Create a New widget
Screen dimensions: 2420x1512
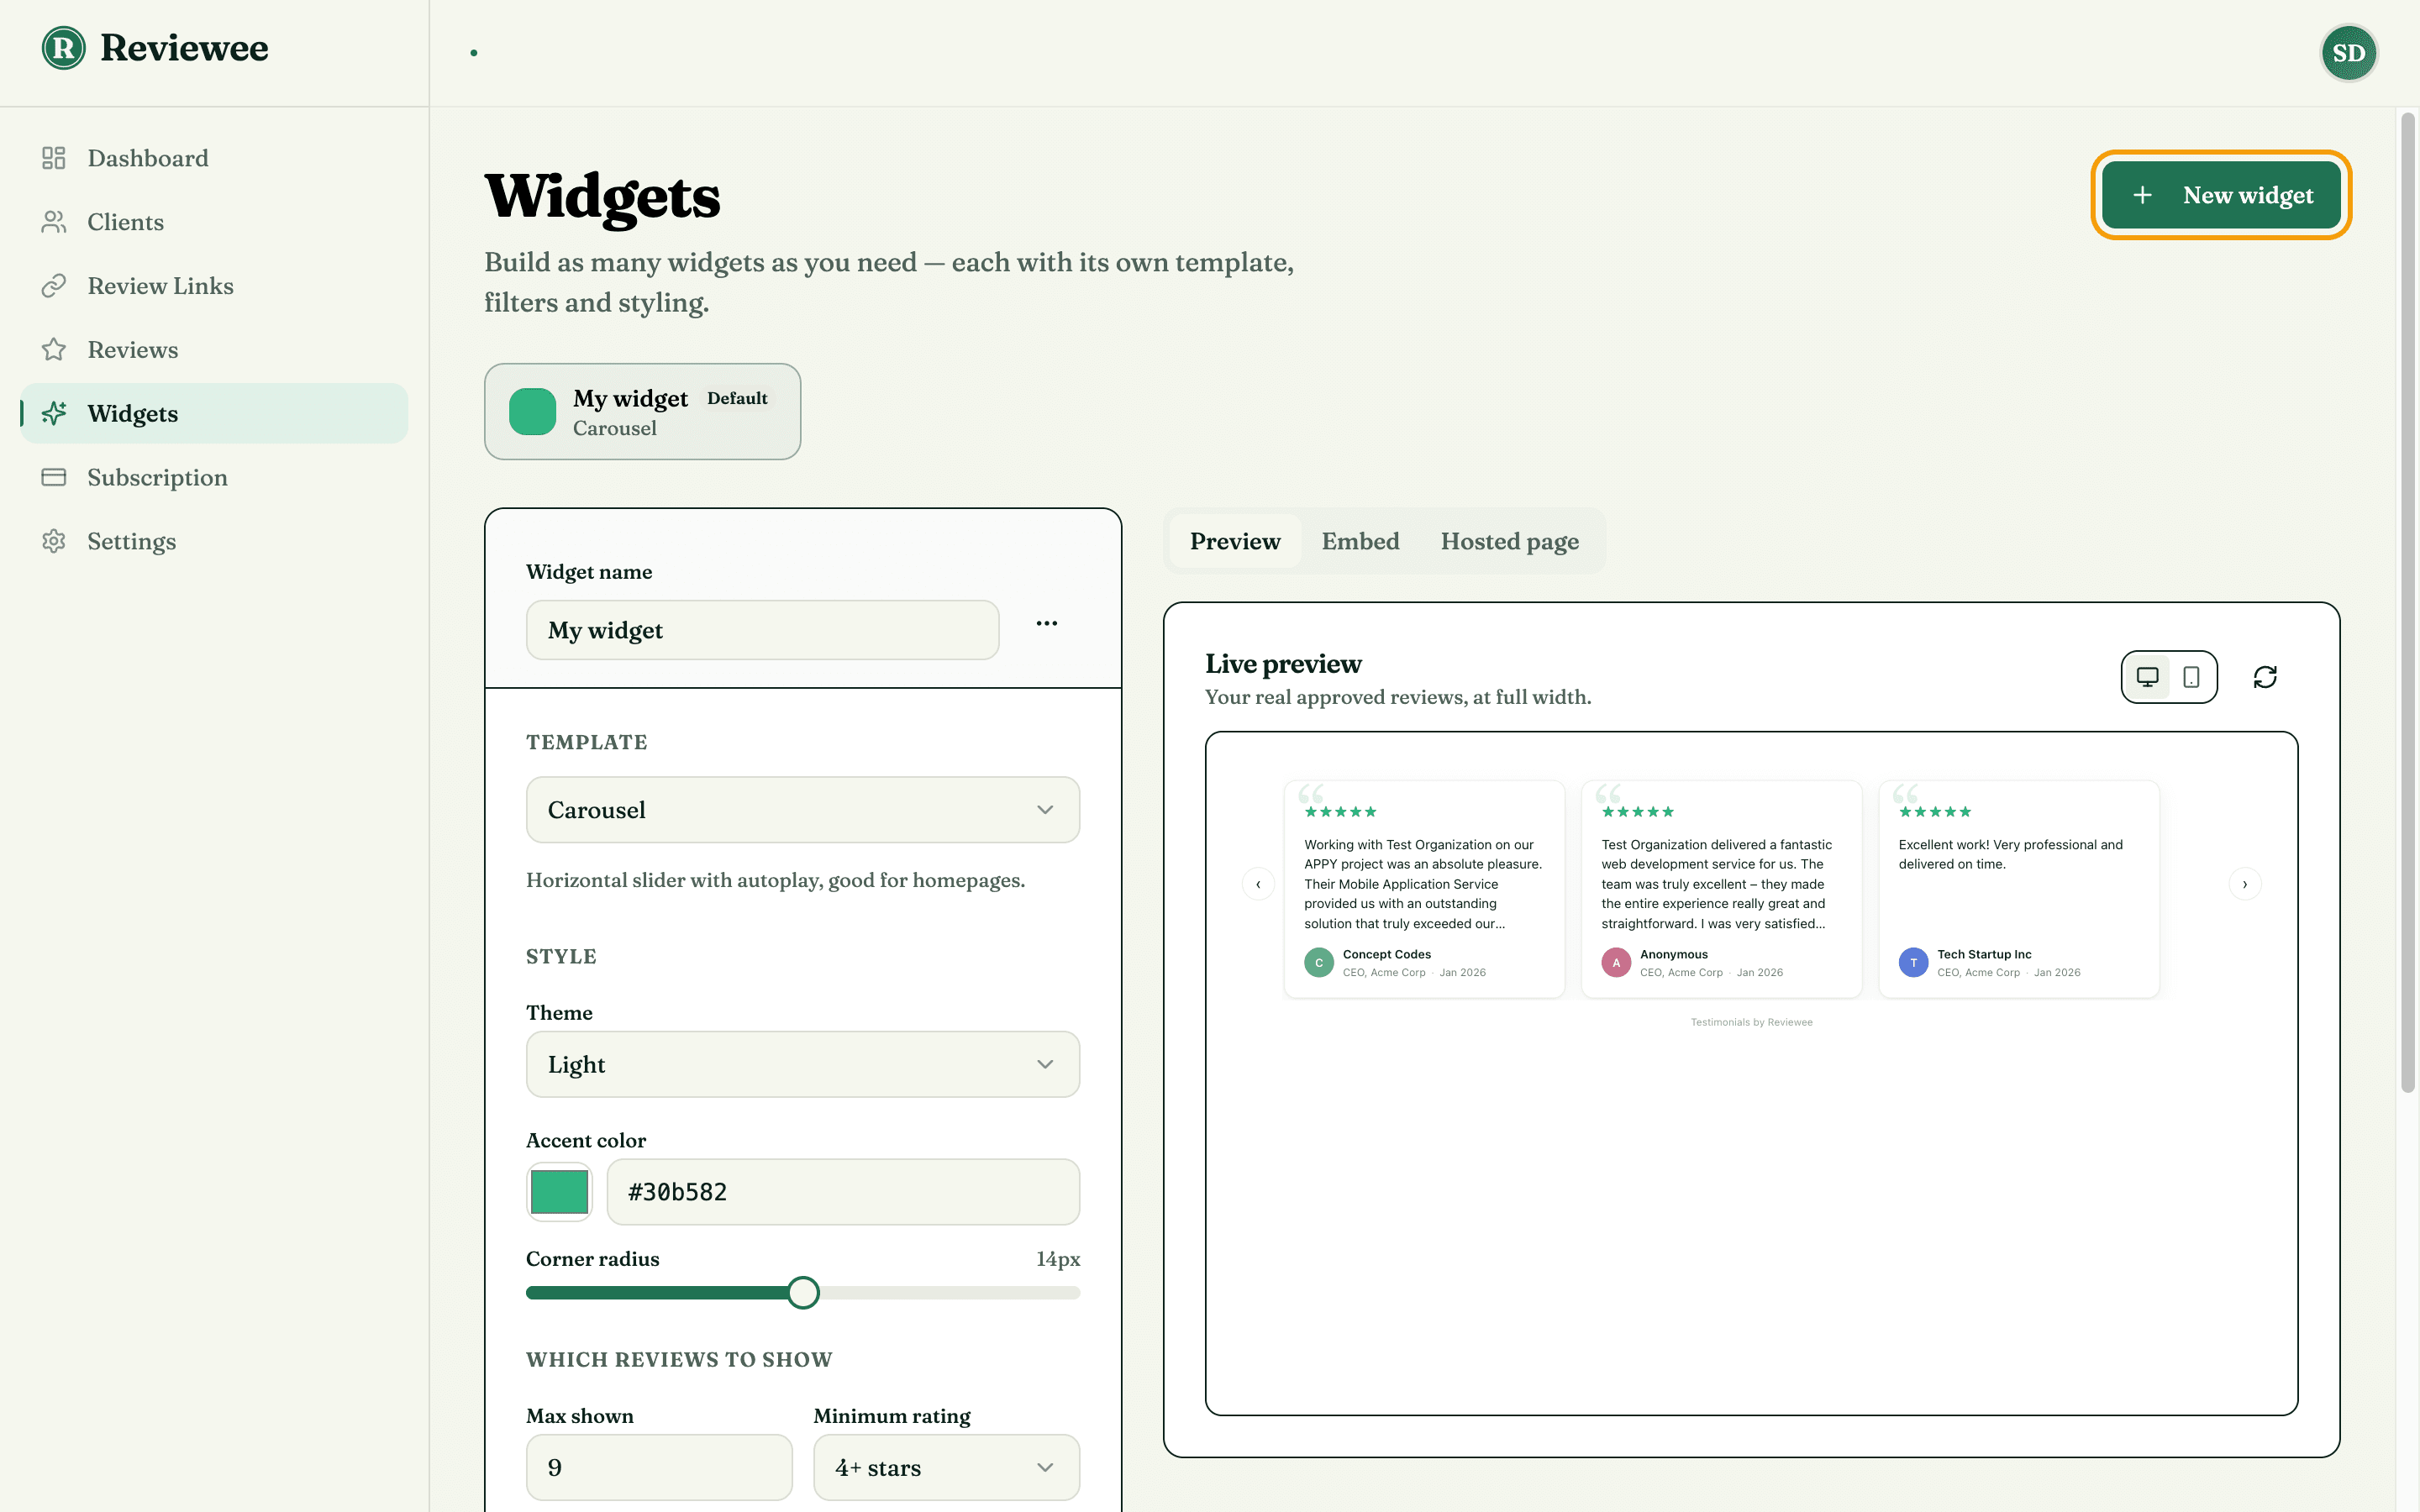point(2221,195)
